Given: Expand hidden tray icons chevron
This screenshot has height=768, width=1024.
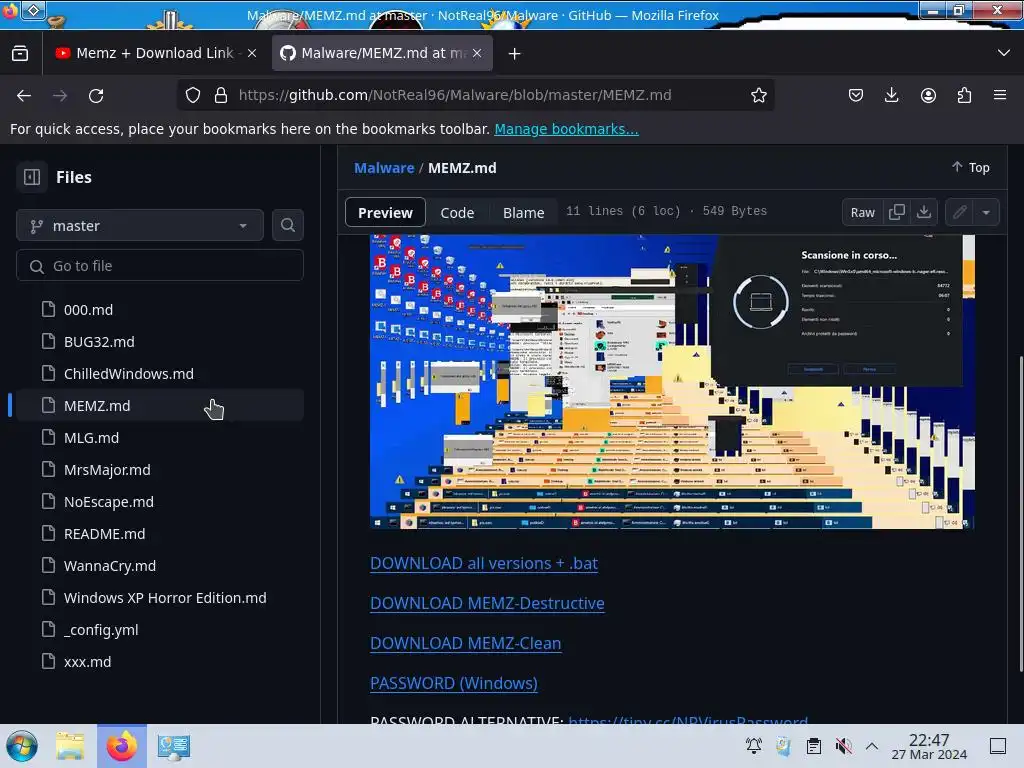Looking at the screenshot, I should click(x=872, y=746).
